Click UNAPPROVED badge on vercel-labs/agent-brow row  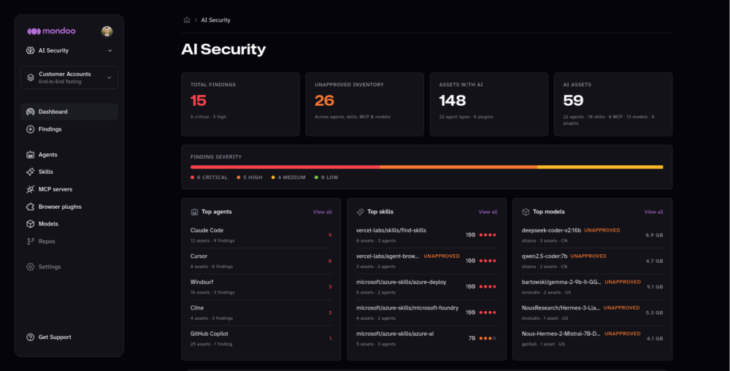pyautogui.click(x=441, y=256)
